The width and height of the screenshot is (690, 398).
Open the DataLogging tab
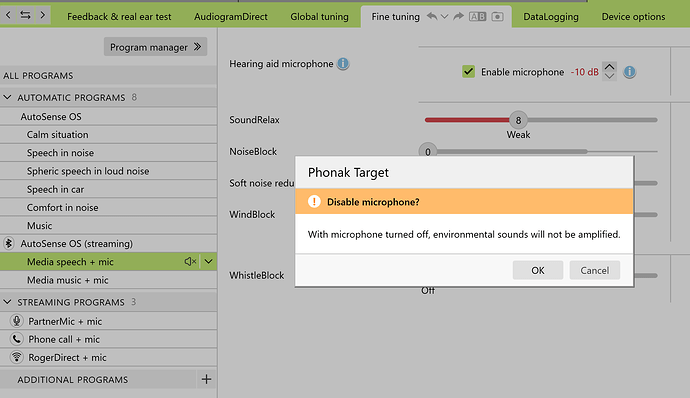(x=551, y=17)
